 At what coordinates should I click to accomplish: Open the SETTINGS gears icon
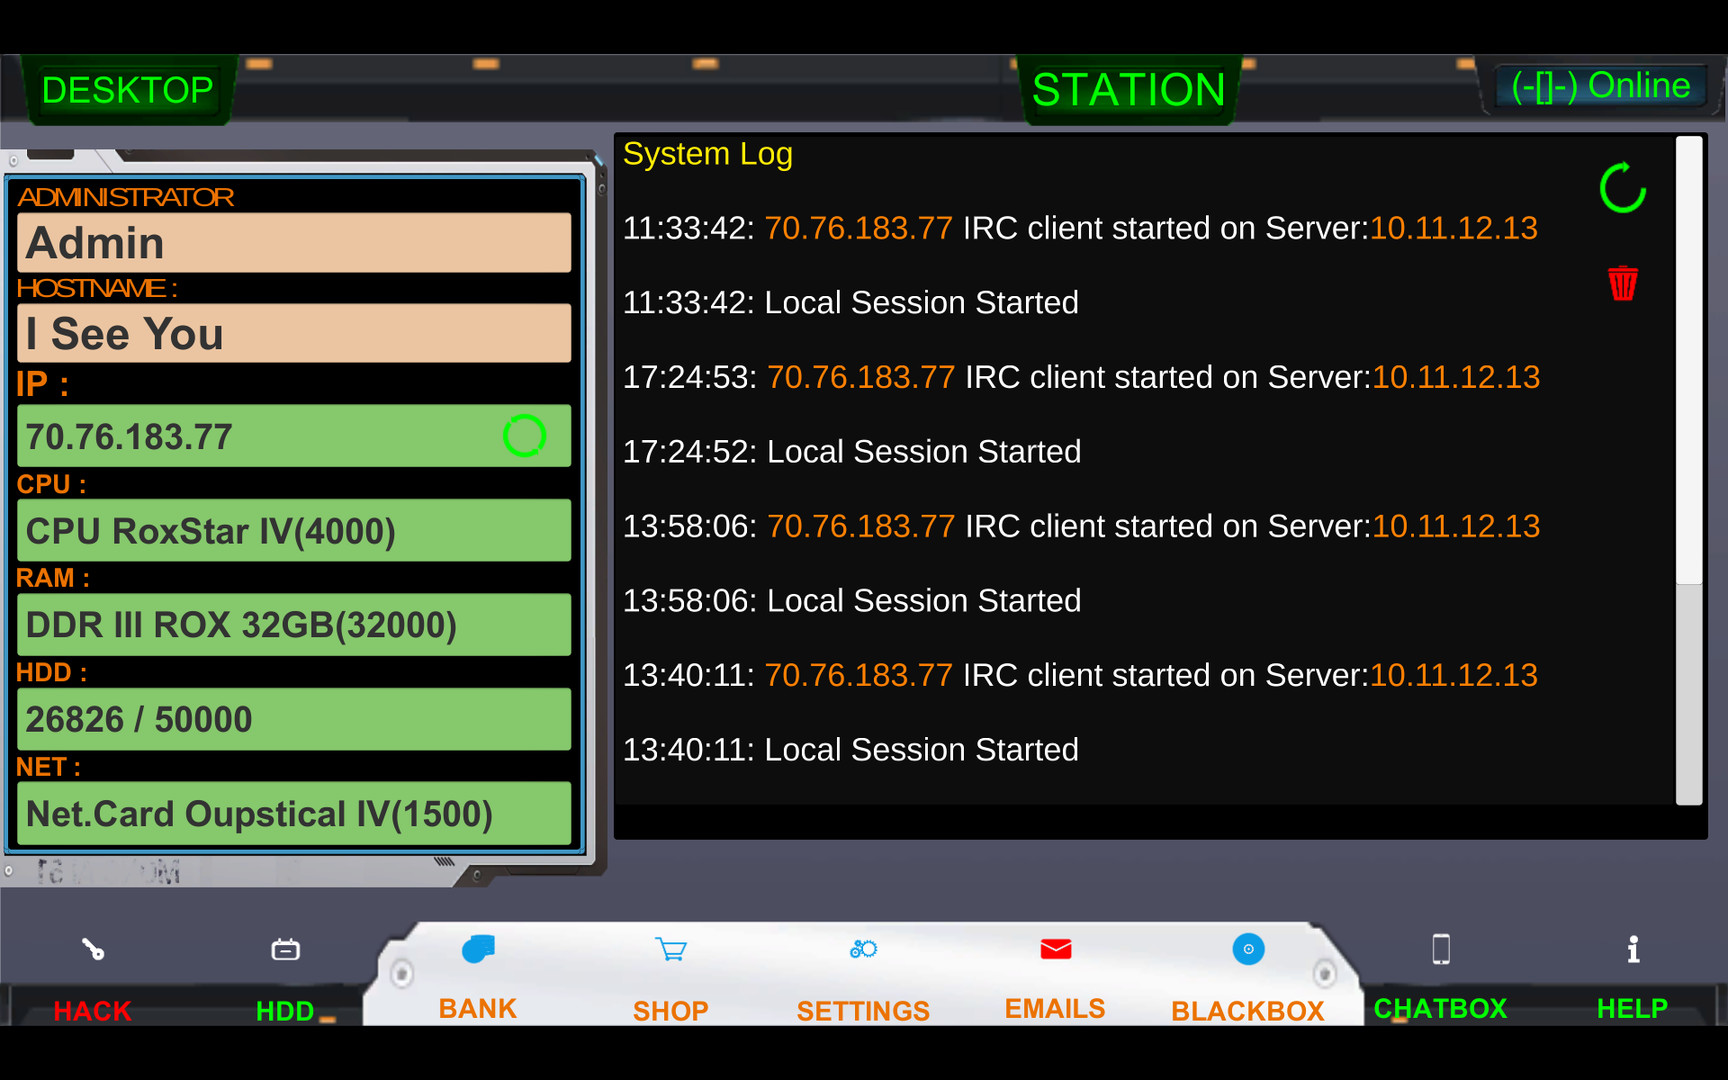(x=863, y=949)
